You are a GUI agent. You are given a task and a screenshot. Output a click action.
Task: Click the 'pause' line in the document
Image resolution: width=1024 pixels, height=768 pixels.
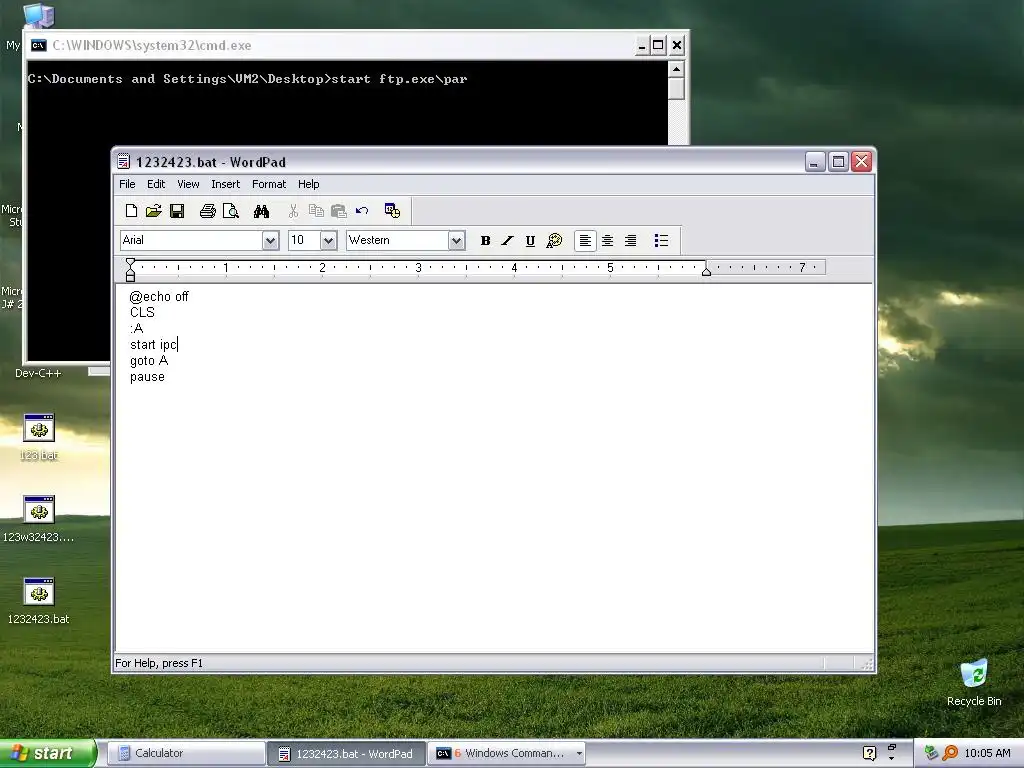point(148,377)
